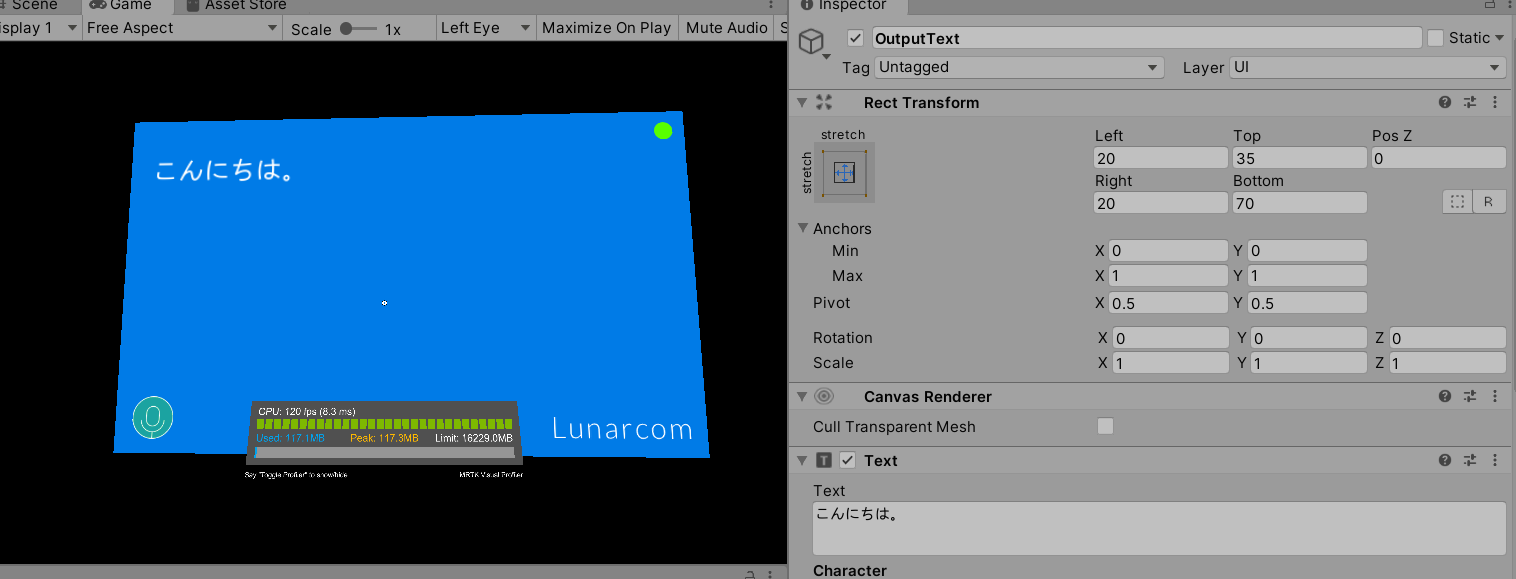
Task: Toggle Mute Audio in Game view
Action: [727, 28]
